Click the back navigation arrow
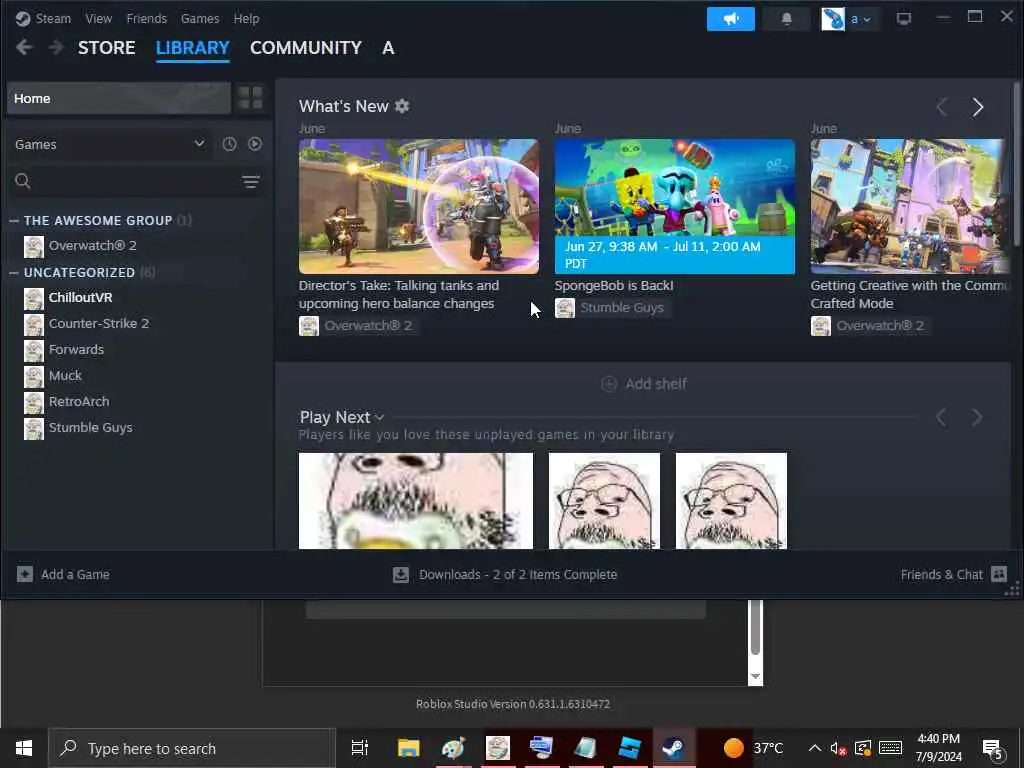Viewport: 1024px width, 768px height. coord(24,48)
